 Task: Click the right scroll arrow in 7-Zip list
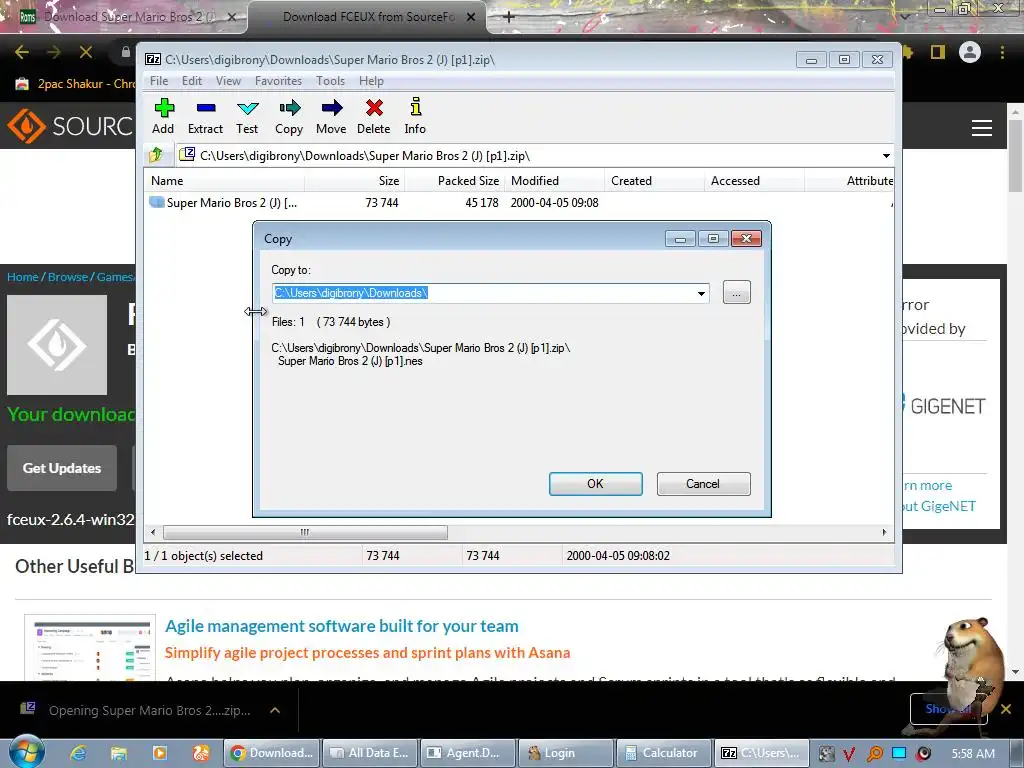click(884, 532)
